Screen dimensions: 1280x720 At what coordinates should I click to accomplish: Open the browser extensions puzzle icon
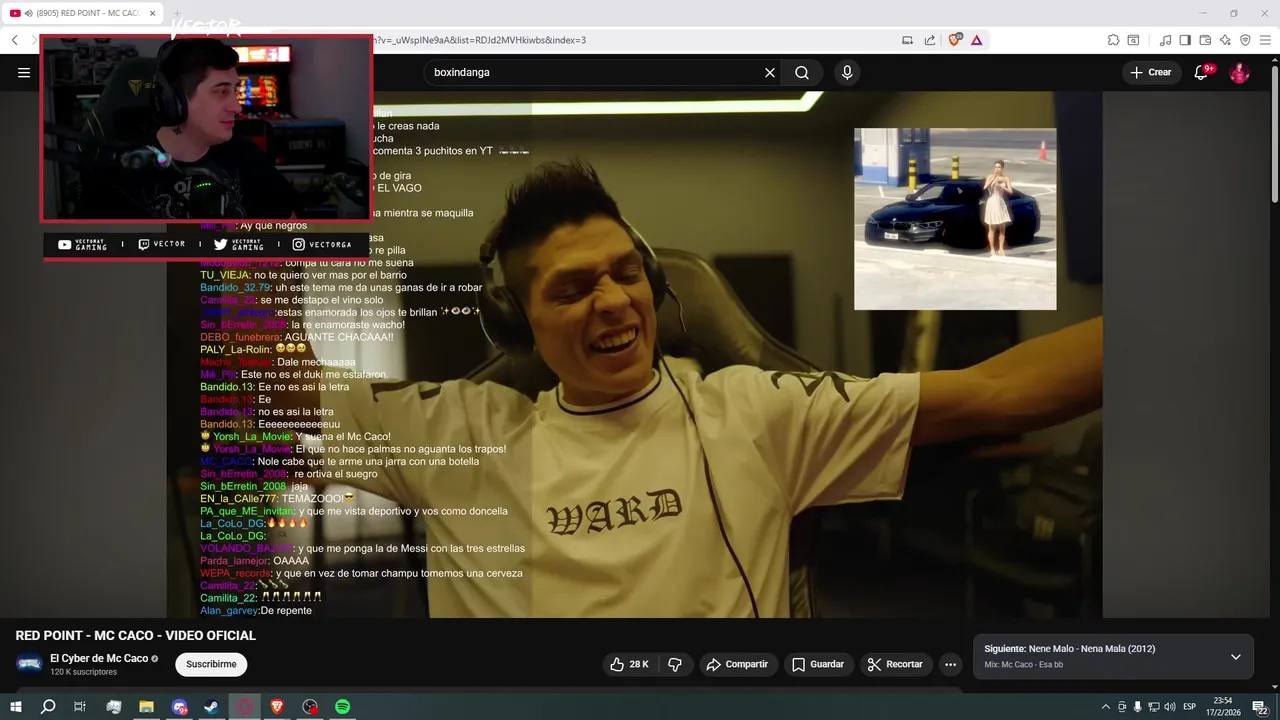click(1113, 40)
